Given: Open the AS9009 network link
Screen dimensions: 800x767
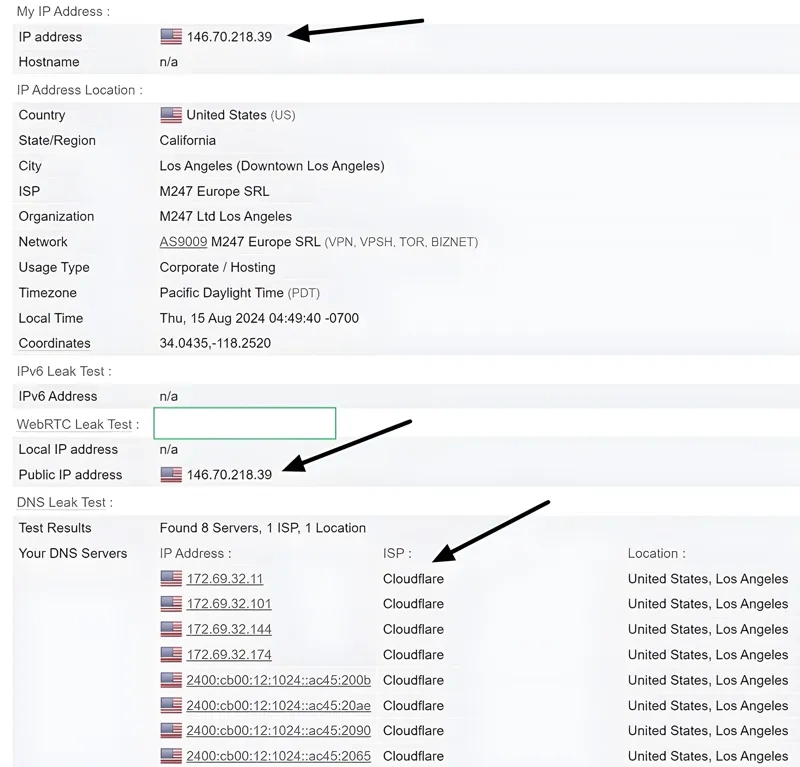Looking at the screenshot, I should point(184,242).
